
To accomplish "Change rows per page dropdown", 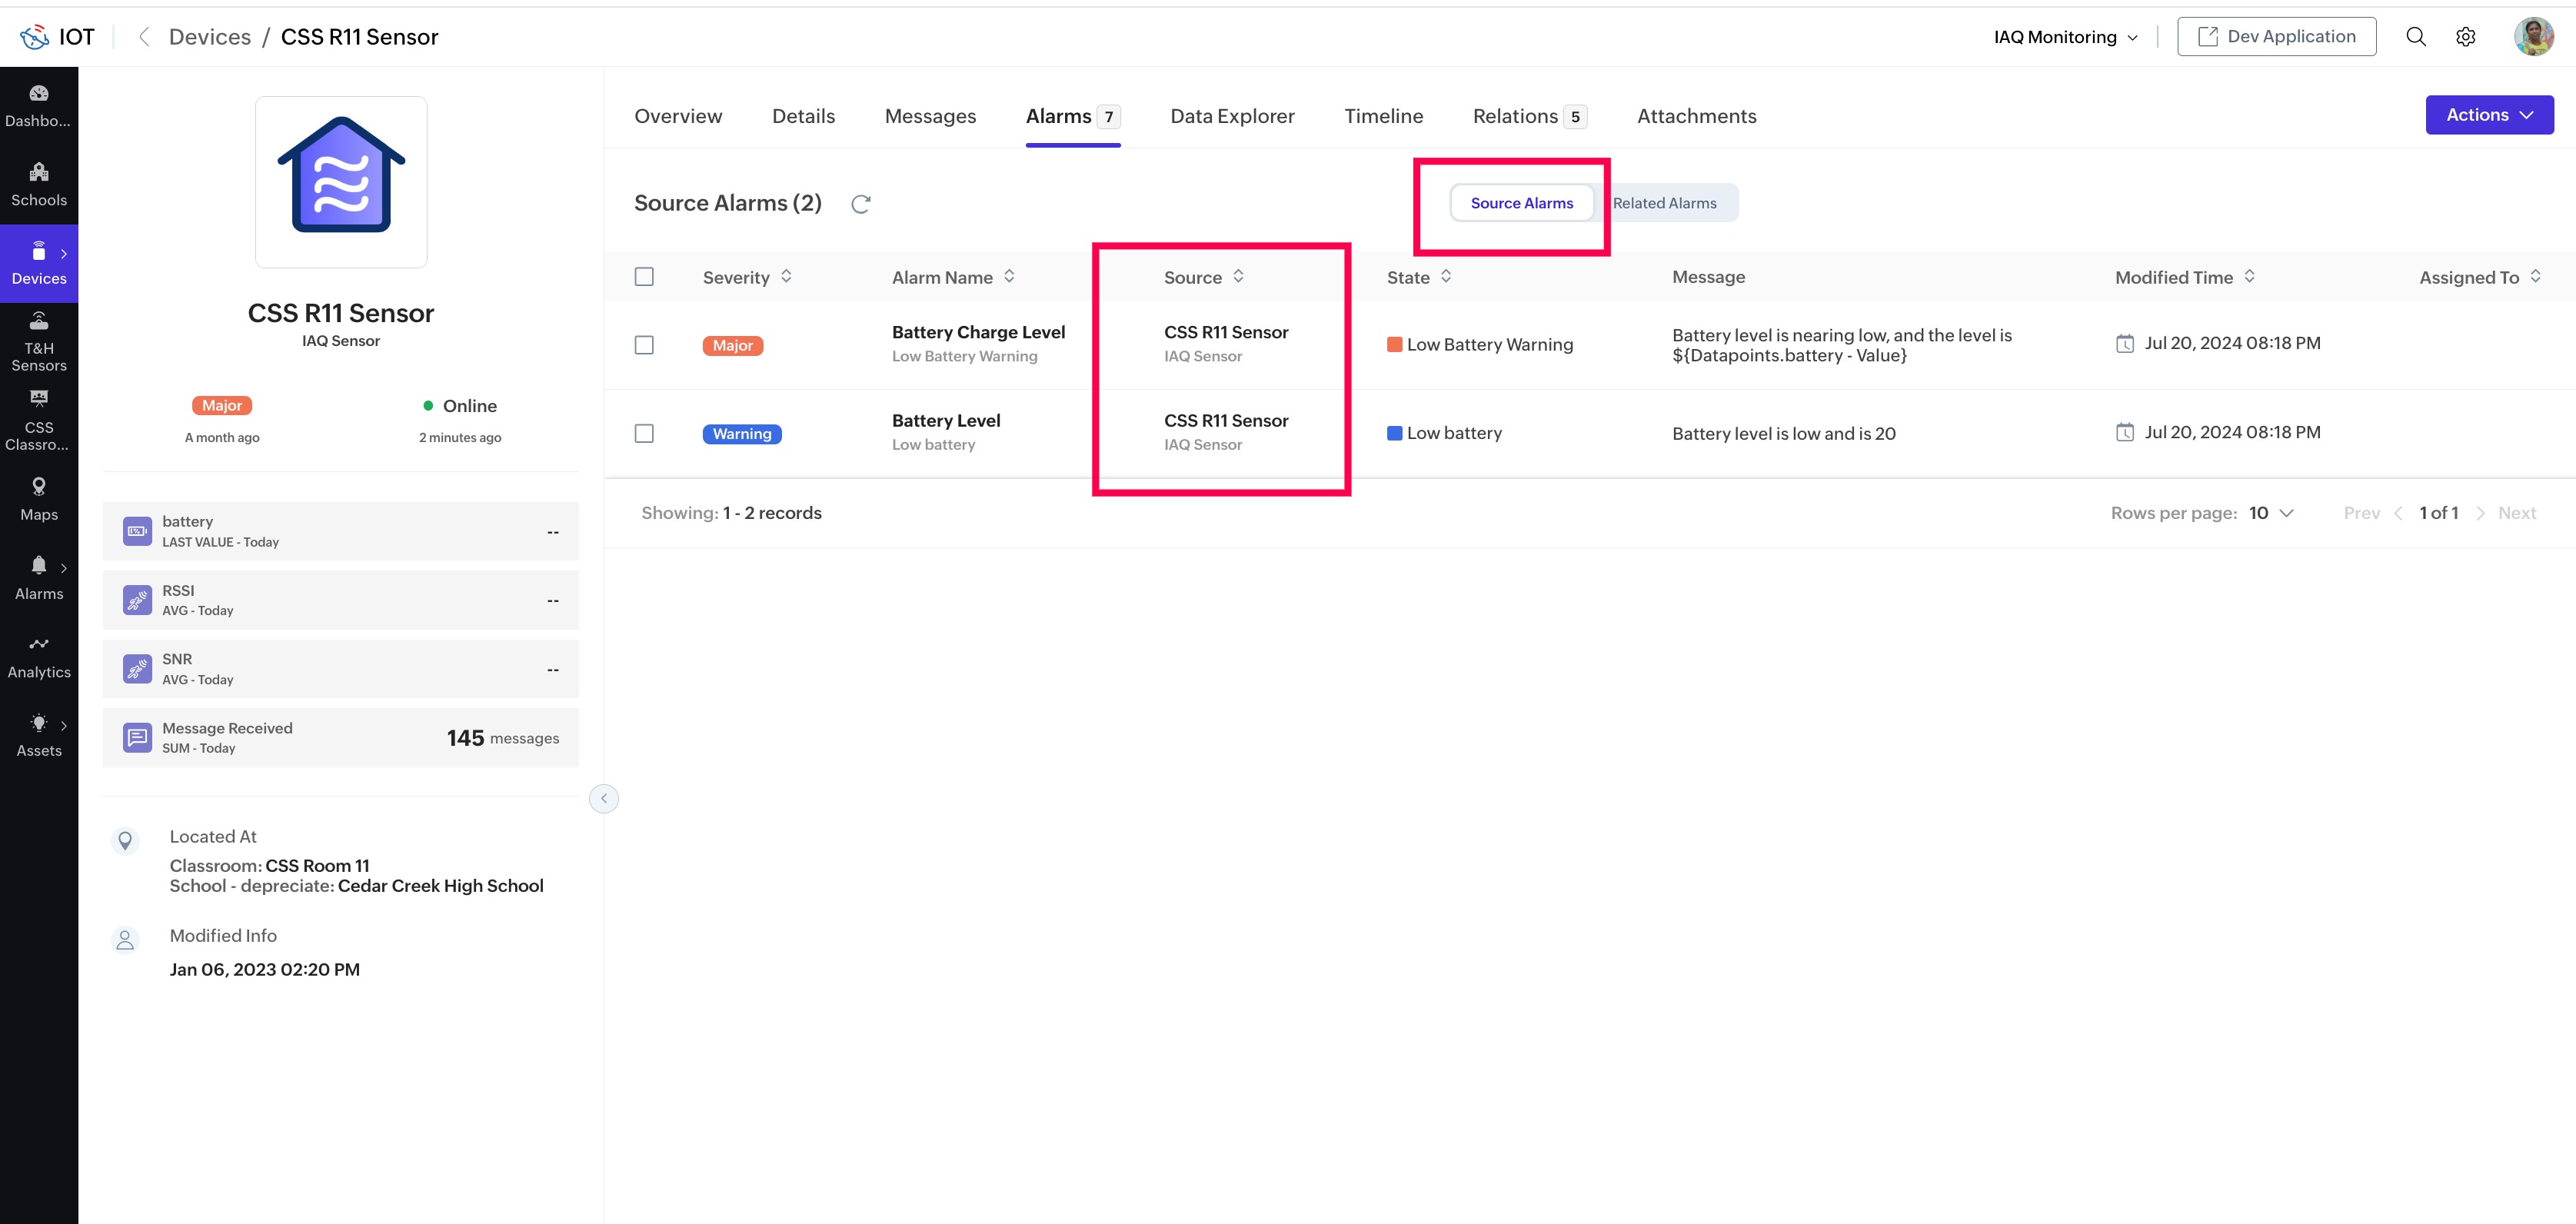I will point(2270,513).
